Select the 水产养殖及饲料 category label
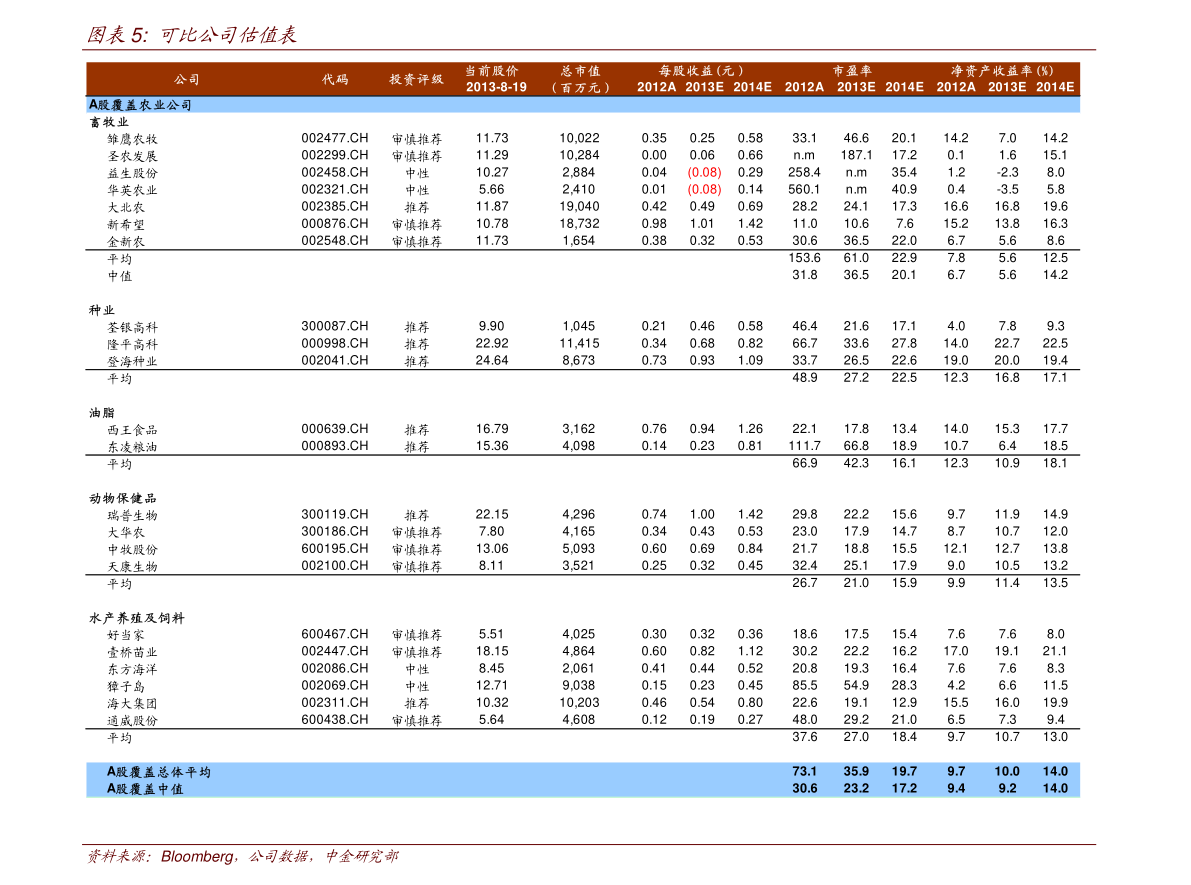Image resolution: width=1191 pixels, height=885 pixels. (x=137, y=618)
